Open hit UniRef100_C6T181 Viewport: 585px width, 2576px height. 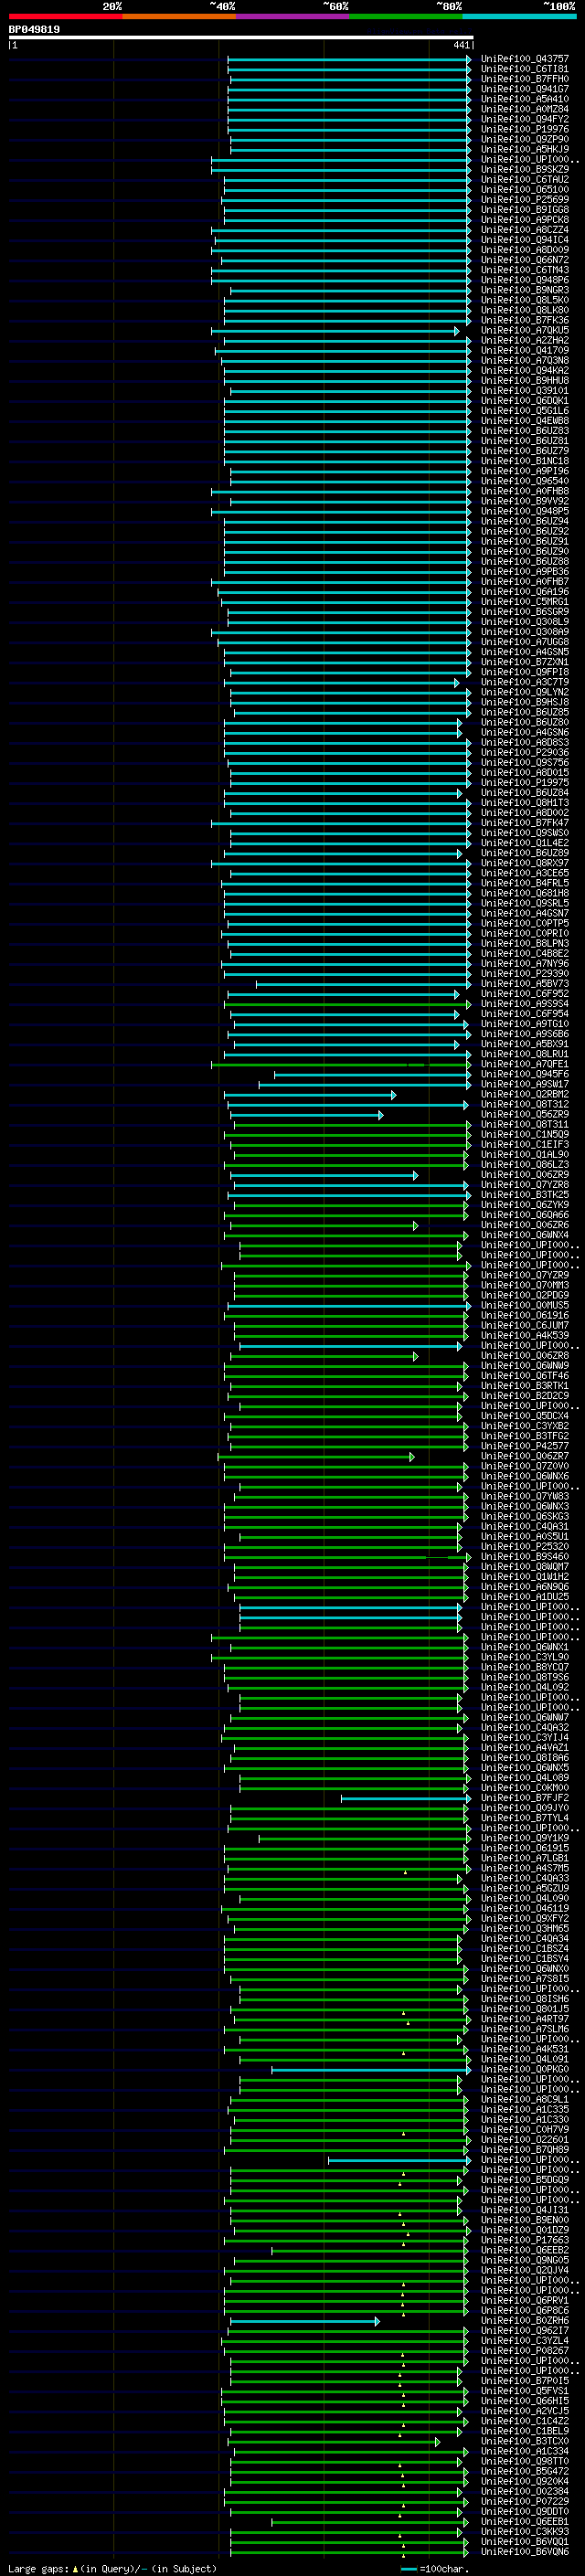[x=524, y=69]
